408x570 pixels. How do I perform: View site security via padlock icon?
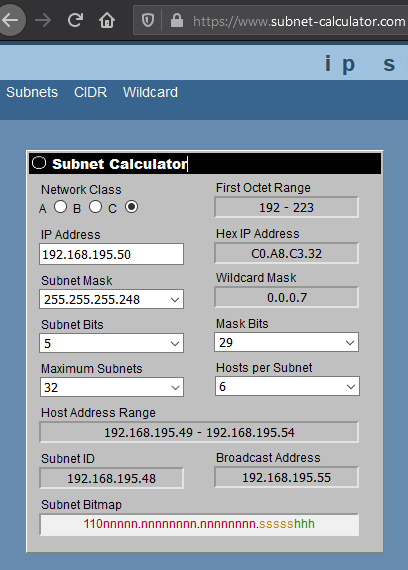[177, 20]
